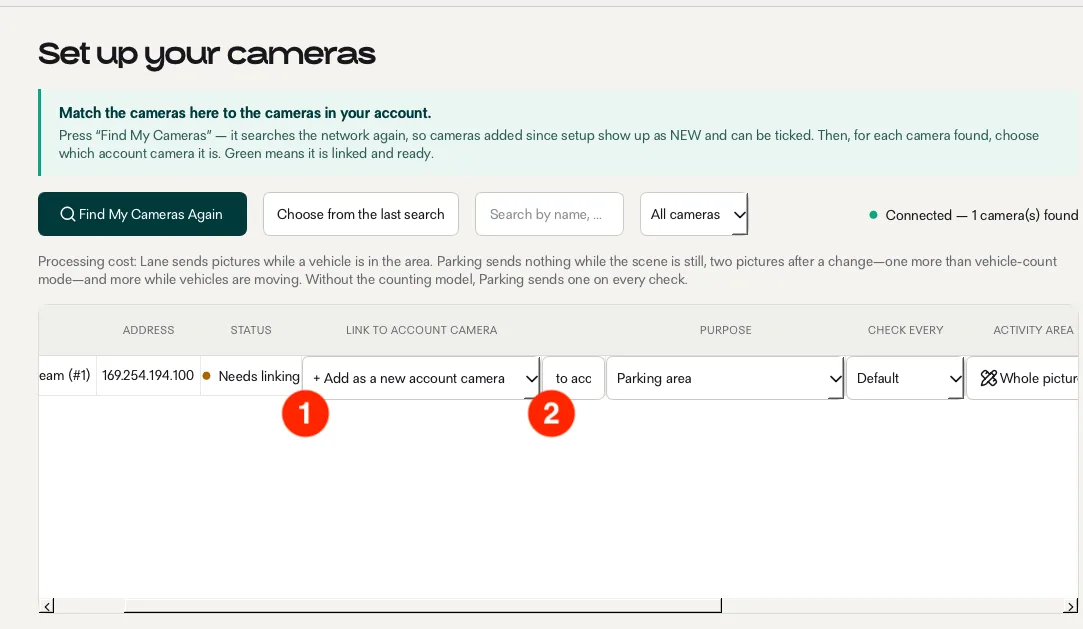This screenshot has height=629, width=1083.
Task: Expand the Add as a new account camera dropdown
Action: 421,378
